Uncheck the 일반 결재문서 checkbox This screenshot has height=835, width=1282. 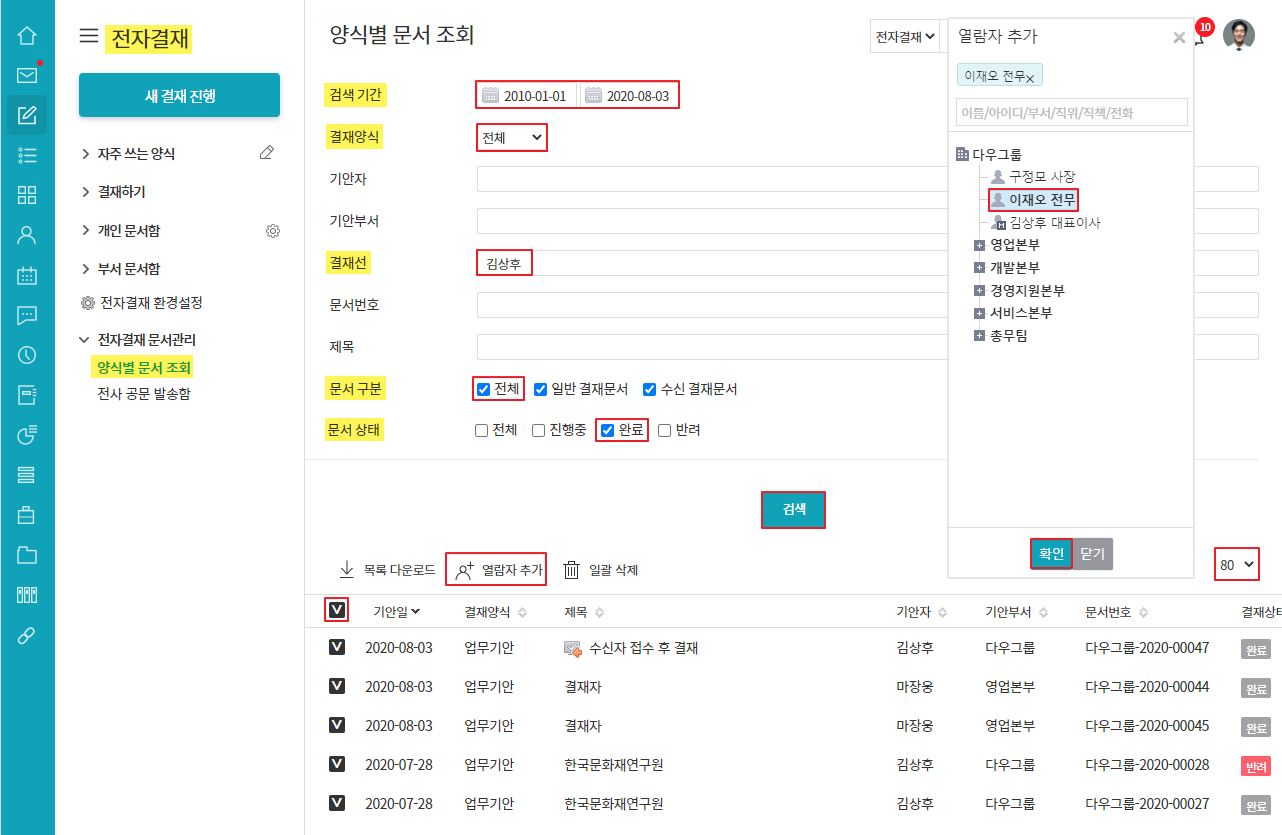tap(541, 389)
